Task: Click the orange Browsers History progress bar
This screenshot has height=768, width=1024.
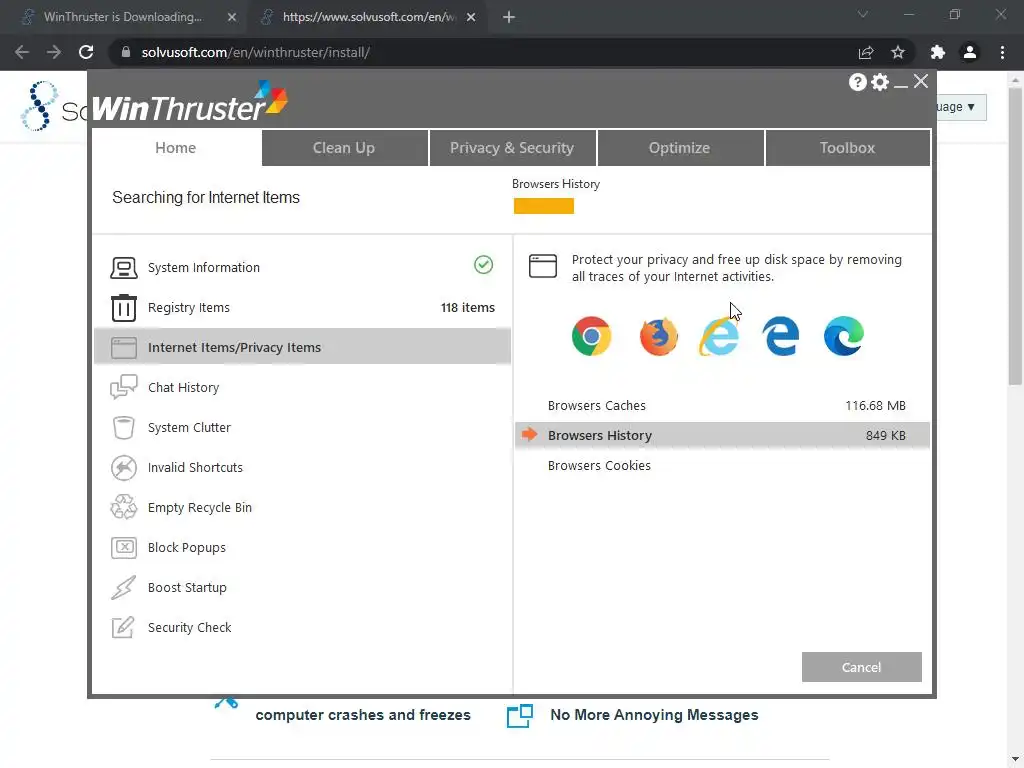Action: pyautogui.click(x=543, y=206)
